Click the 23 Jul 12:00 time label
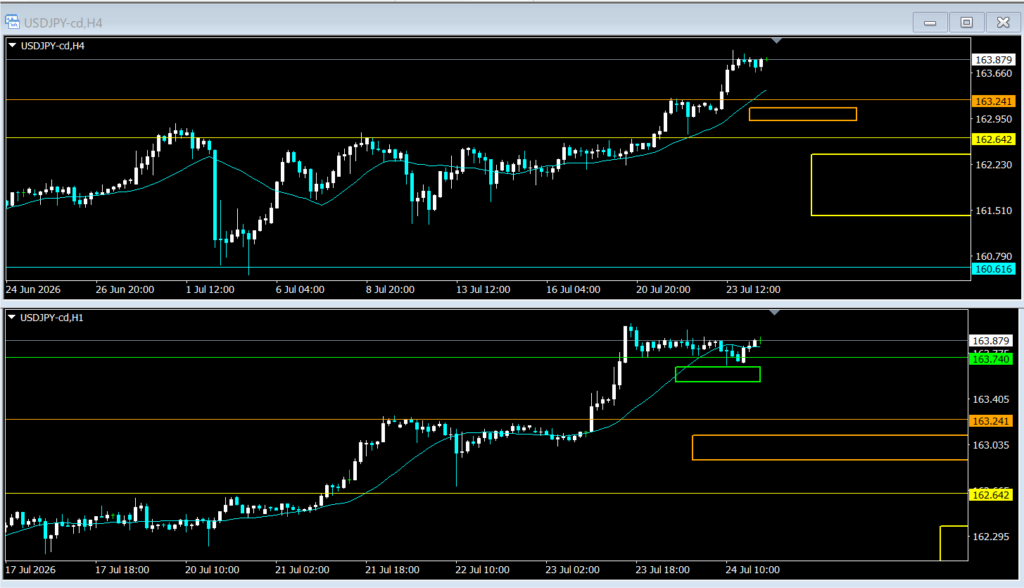This screenshot has width=1024, height=588. click(753, 289)
